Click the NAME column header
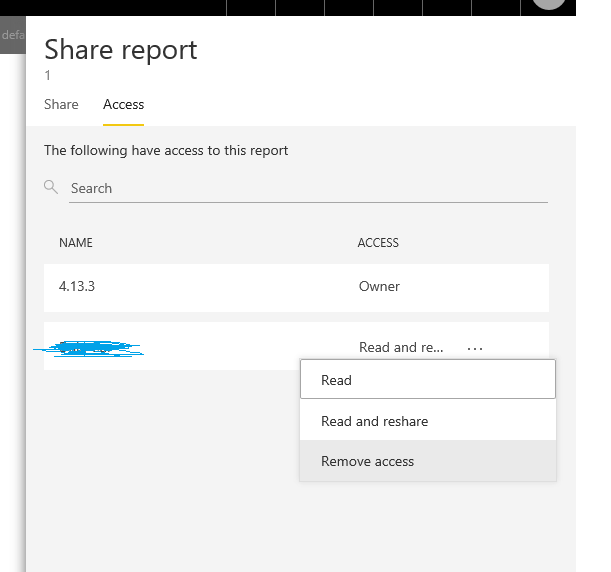 (x=76, y=243)
